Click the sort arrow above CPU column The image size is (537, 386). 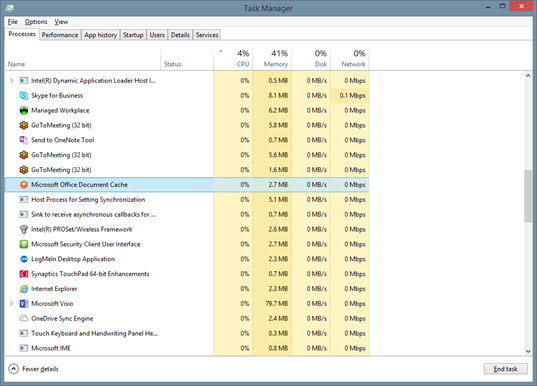pyautogui.click(x=221, y=51)
